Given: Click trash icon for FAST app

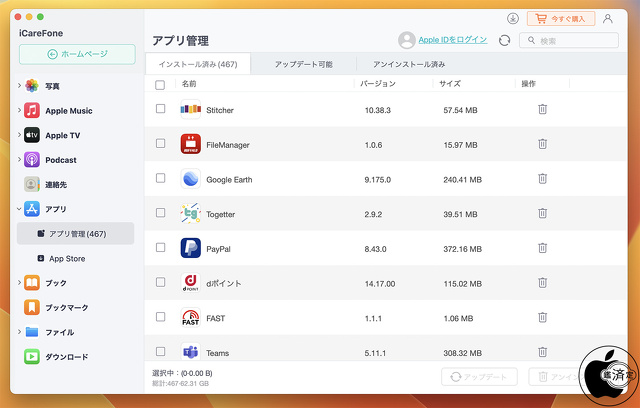Looking at the screenshot, I should tap(542, 317).
